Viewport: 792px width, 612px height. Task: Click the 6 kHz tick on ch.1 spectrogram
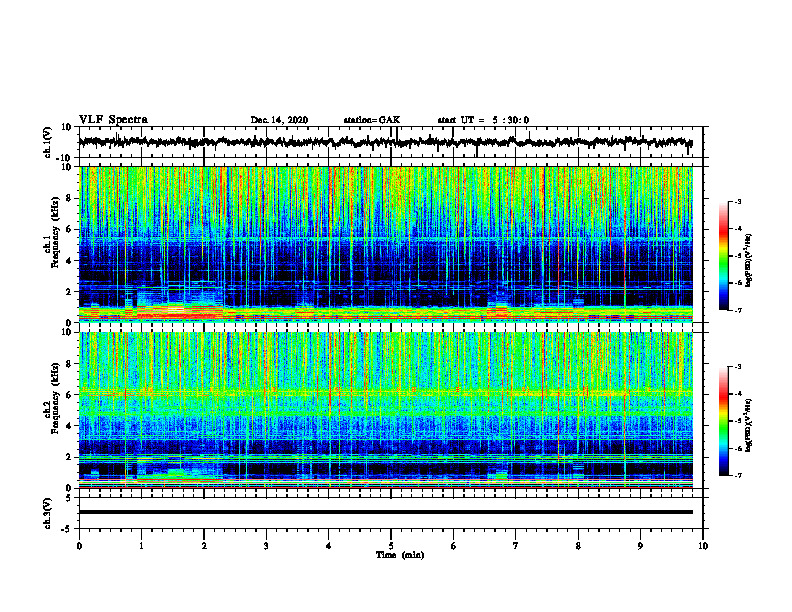69,230
